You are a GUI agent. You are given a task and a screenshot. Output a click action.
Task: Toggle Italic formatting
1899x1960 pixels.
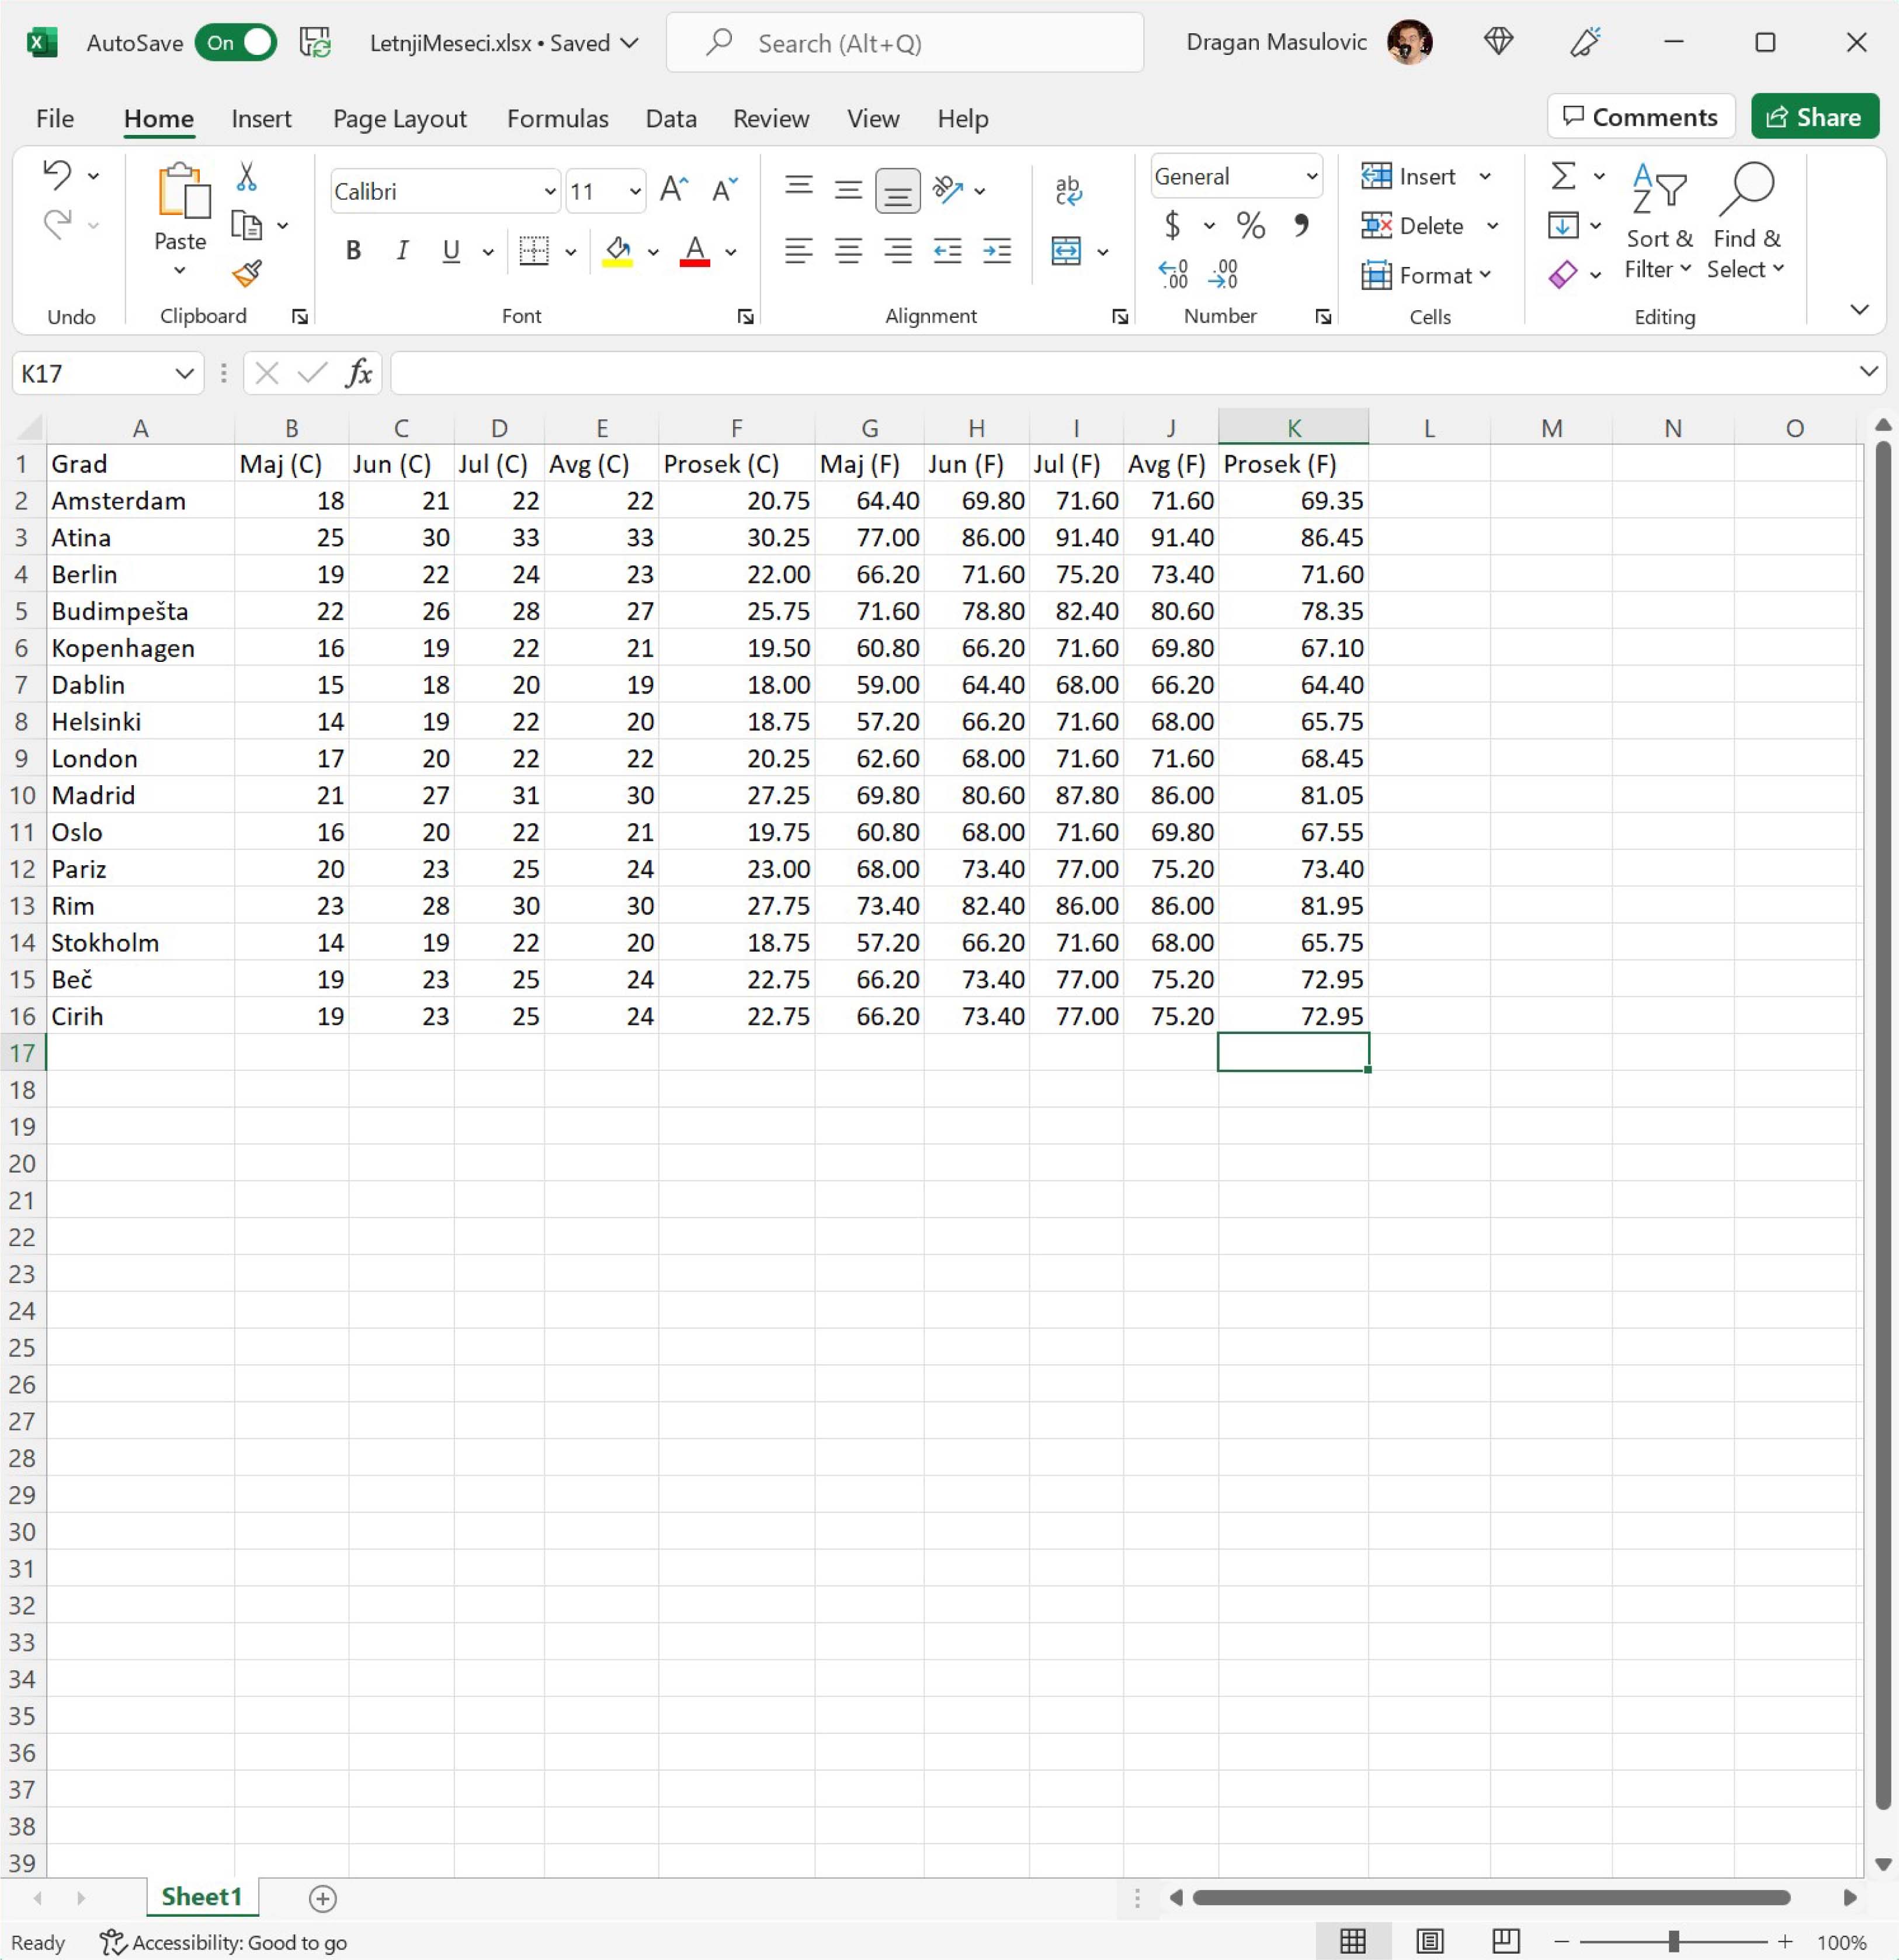point(402,251)
